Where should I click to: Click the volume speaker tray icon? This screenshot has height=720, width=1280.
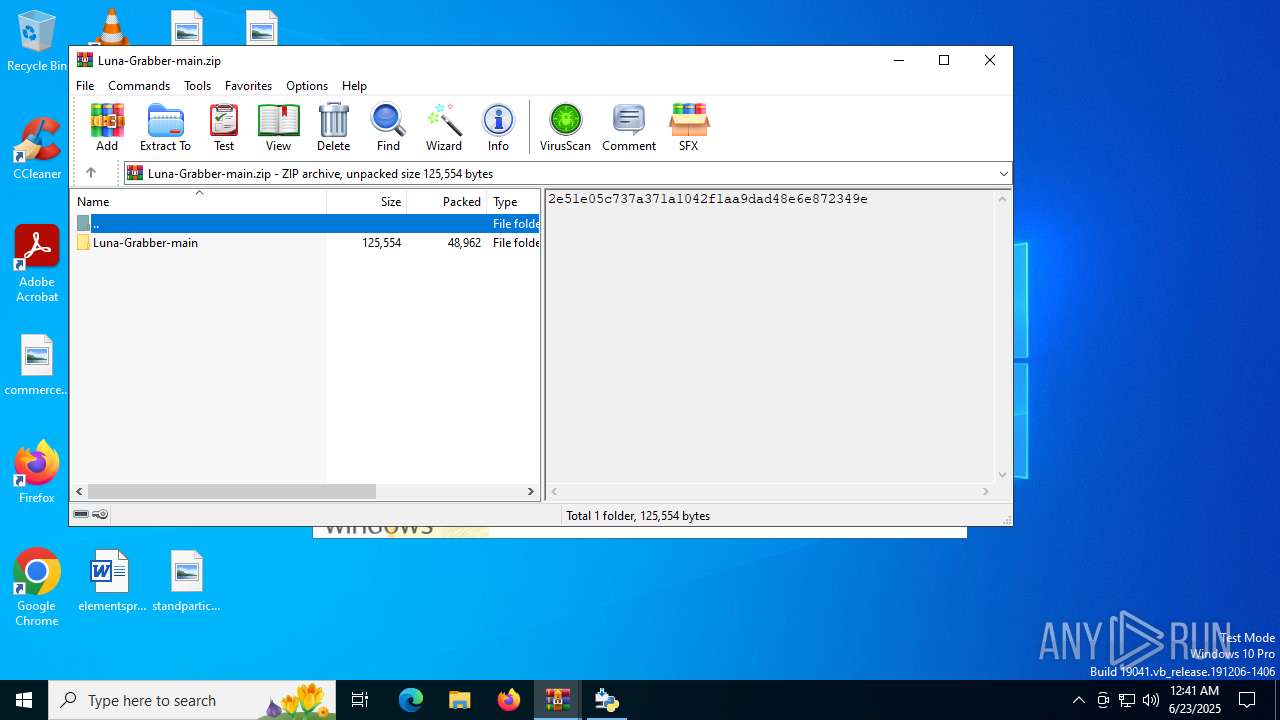coord(1151,700)
